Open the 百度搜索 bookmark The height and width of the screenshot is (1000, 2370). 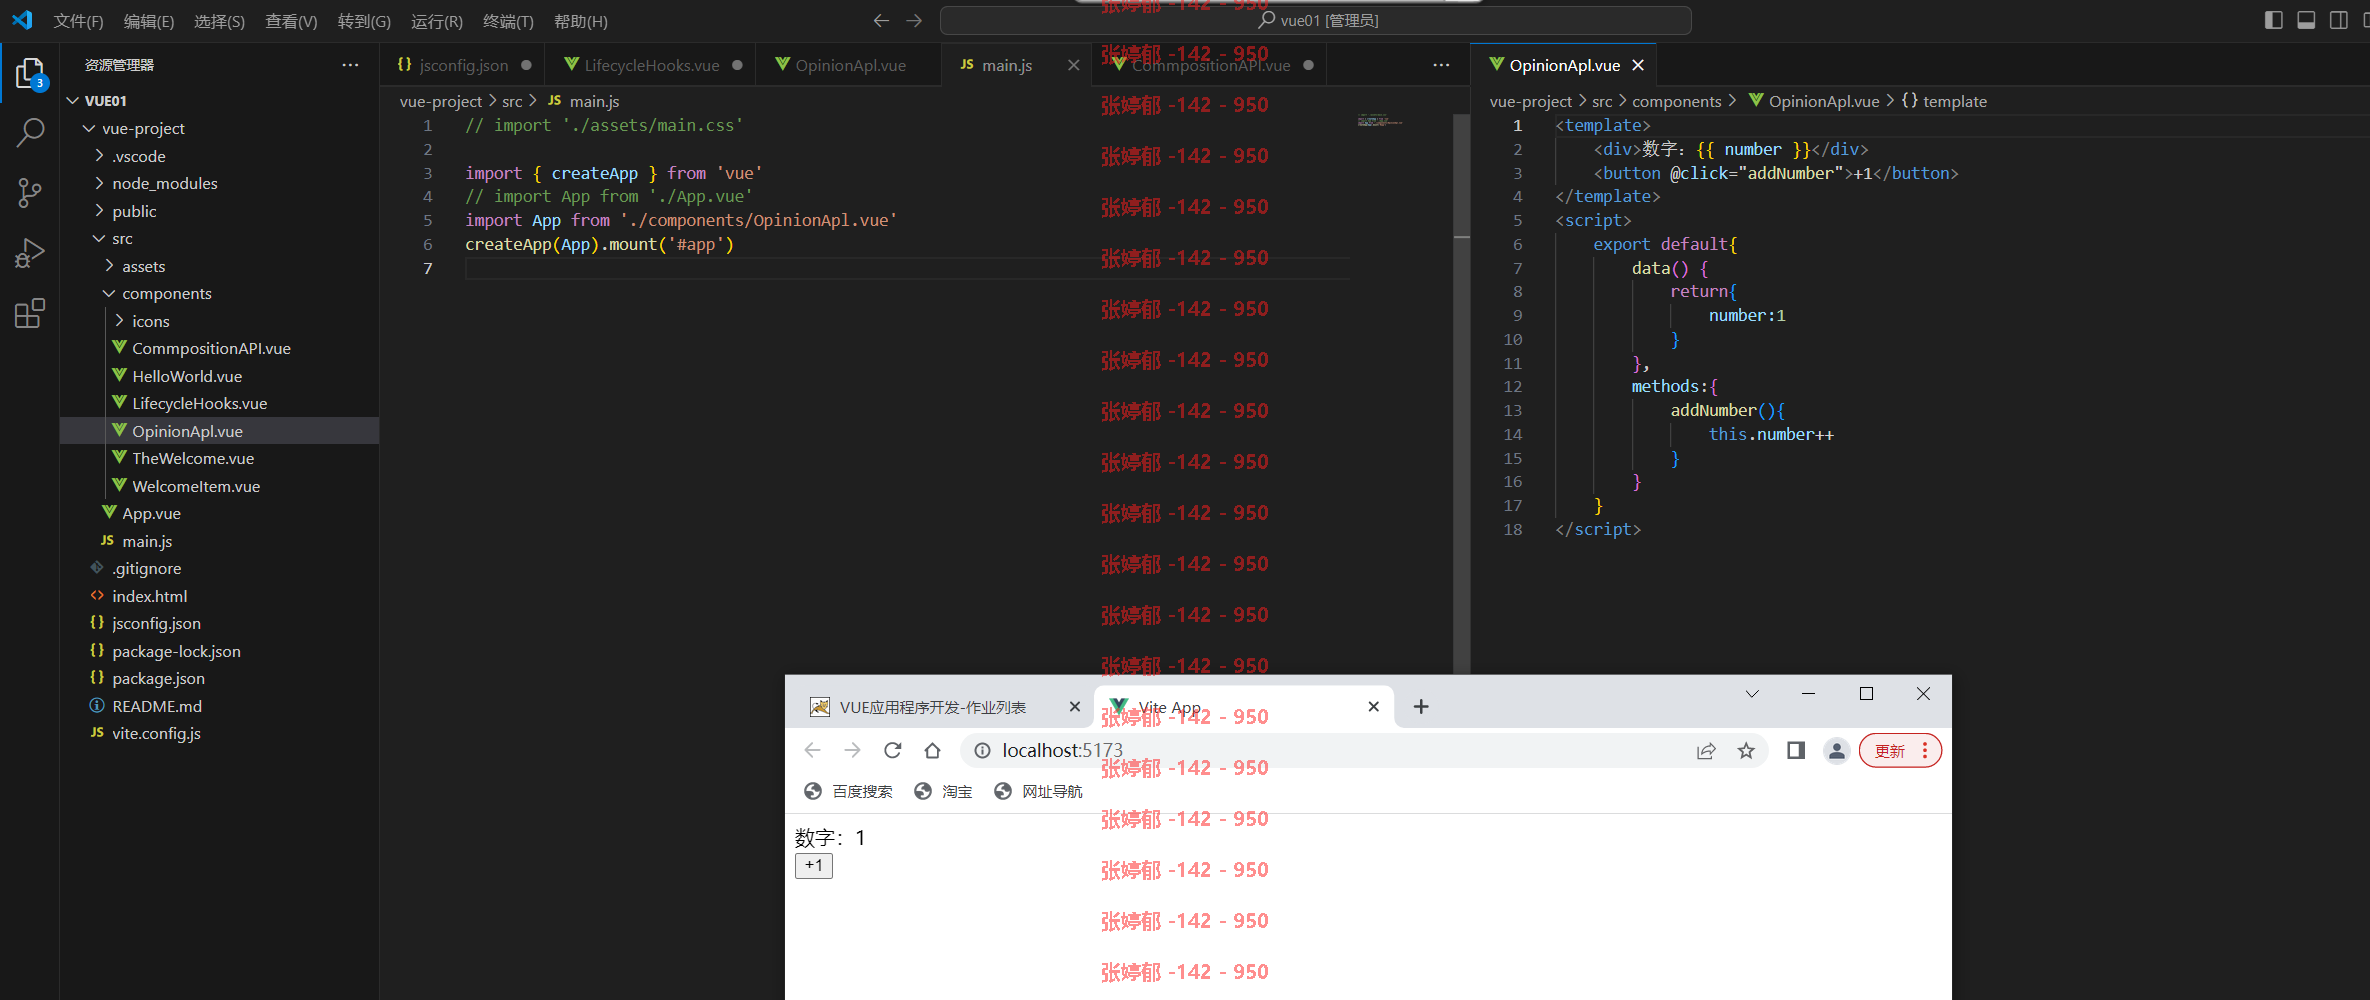848,791
